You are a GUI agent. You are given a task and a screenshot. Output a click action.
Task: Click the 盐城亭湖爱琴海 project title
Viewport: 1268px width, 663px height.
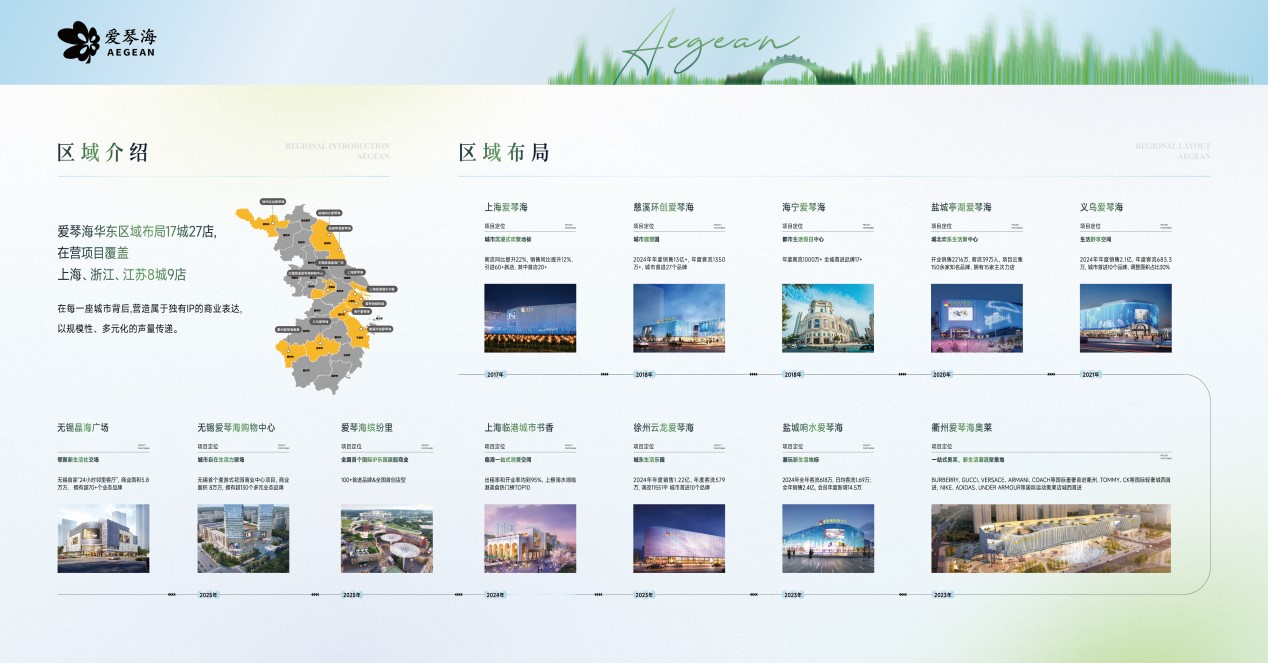pos(960,207)
